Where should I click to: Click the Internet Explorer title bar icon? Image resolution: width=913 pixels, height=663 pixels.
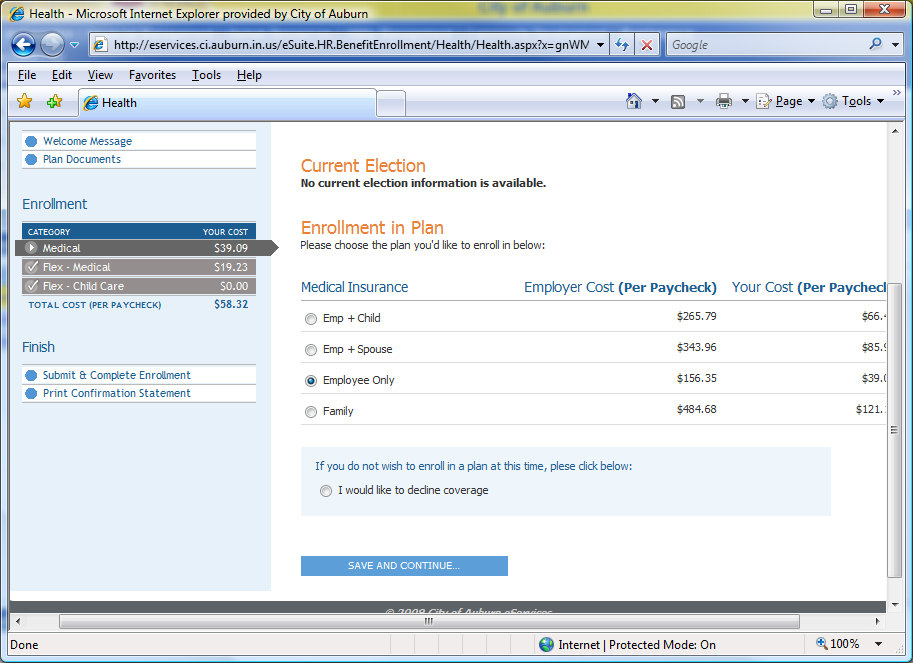click(17, 13)
